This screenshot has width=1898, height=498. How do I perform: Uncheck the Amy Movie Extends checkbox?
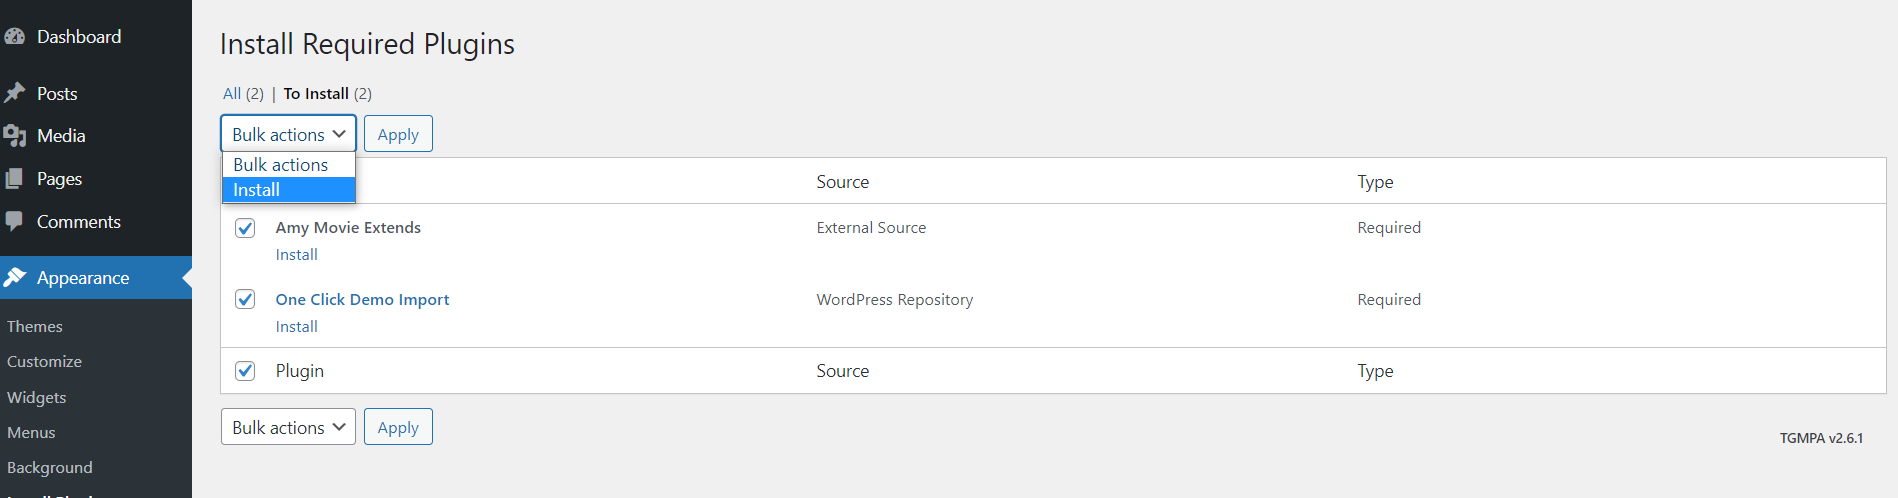[245, 228]
